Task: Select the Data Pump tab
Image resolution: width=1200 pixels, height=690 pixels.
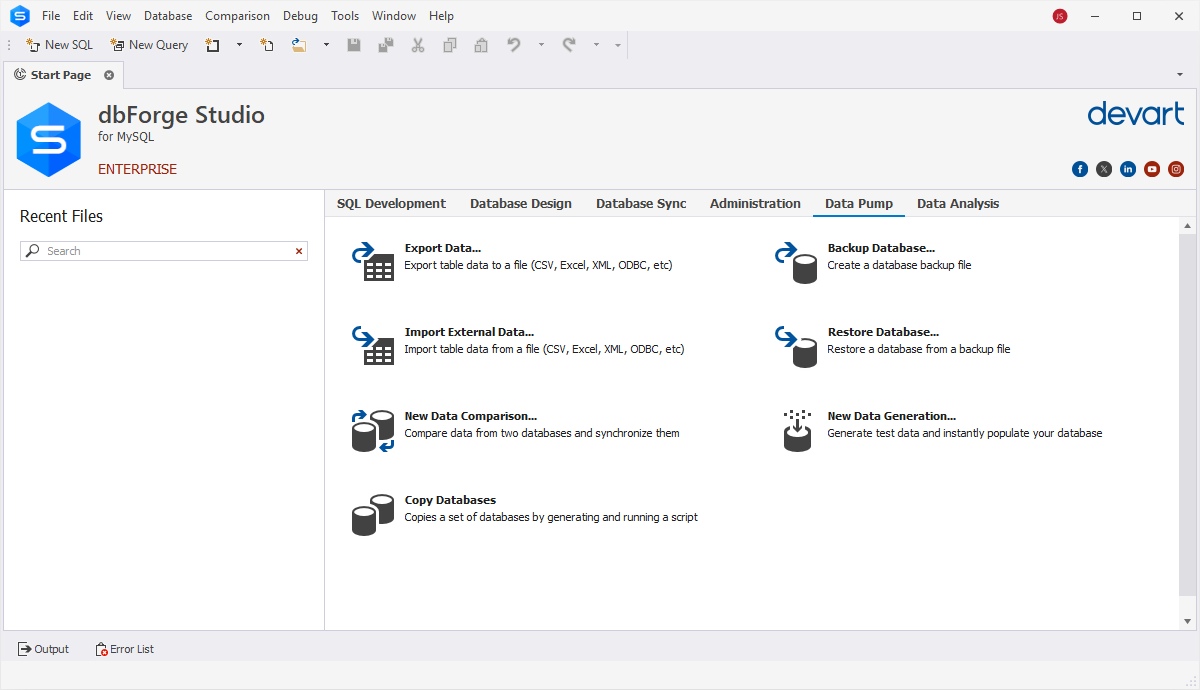Action: coord(859,203)
